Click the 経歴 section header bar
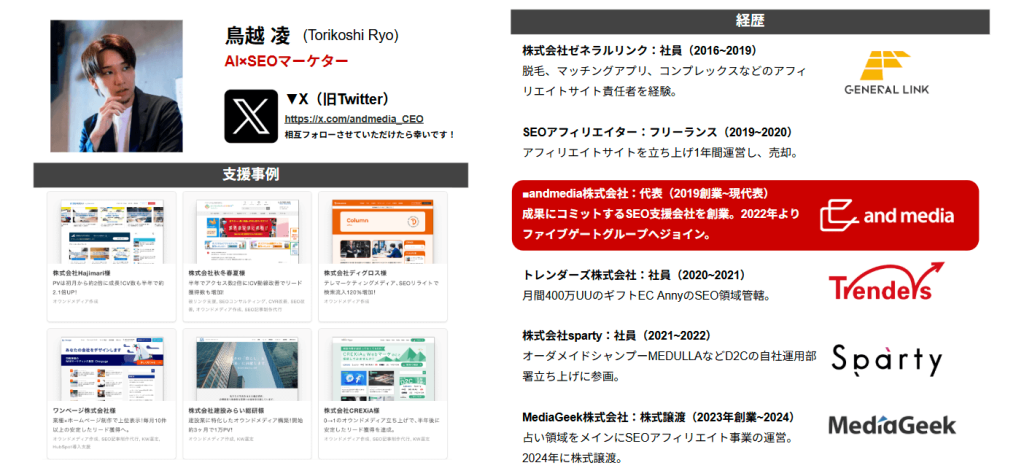1024x468 pixels. coord(750,21)
